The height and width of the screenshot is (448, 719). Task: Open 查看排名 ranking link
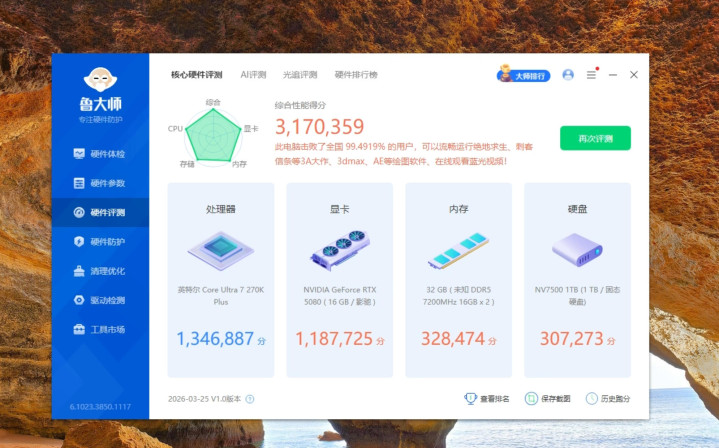click(487, 398)
